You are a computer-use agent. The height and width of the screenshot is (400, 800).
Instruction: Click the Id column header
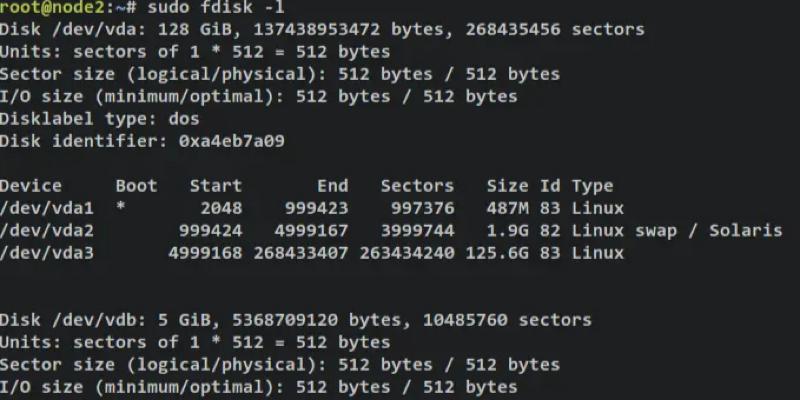(x=550, y=186)
